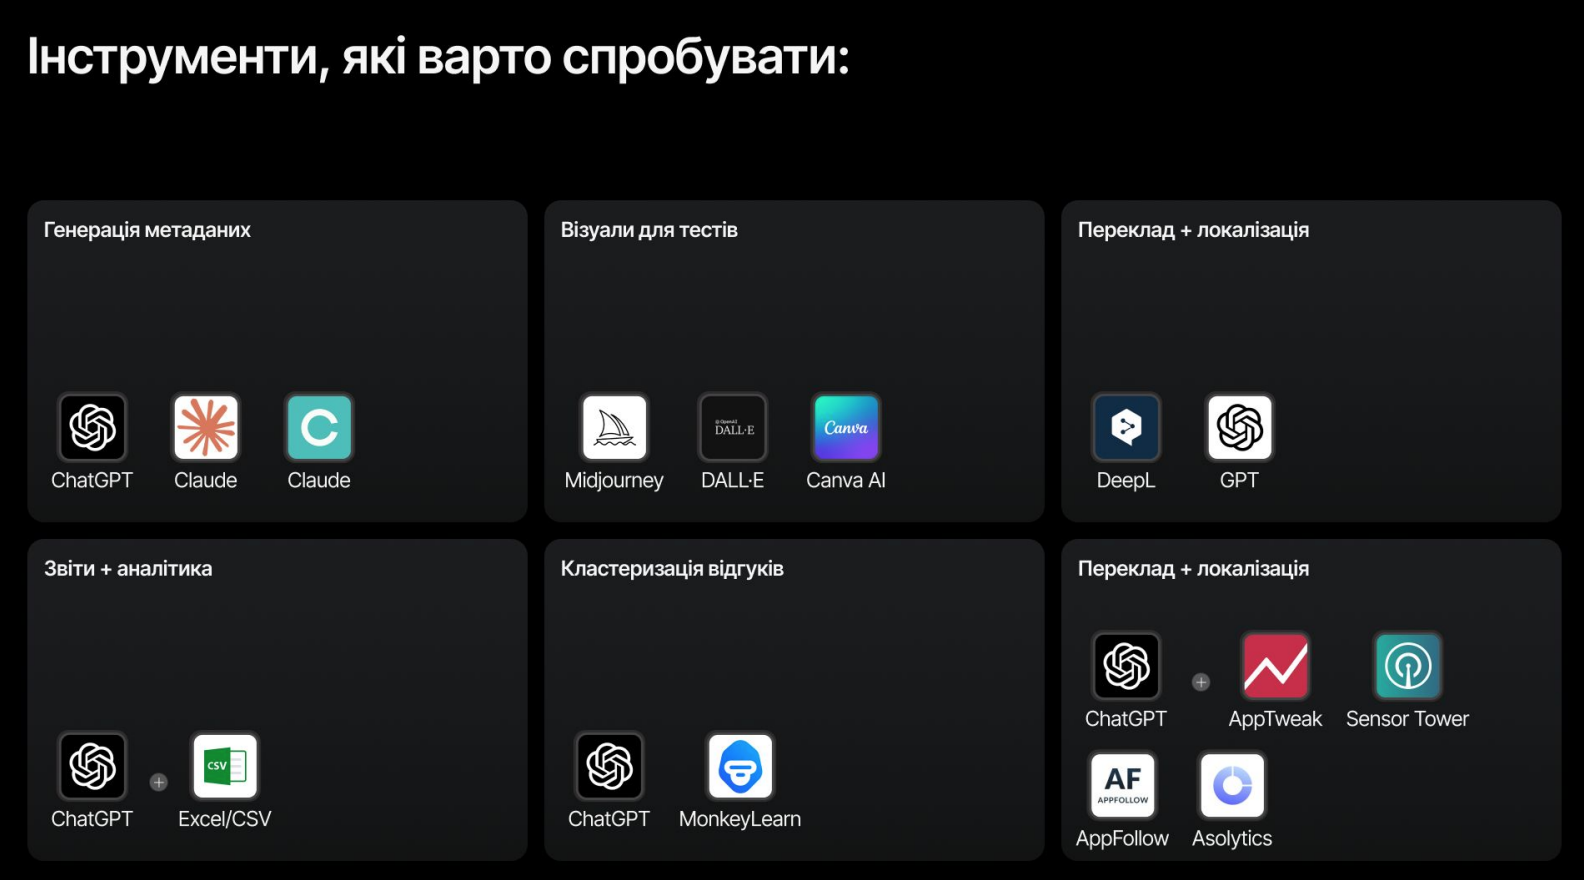Click the MonkeyLearn label
The height and width of the screenshot is (880, 1584).
point(740,819)
